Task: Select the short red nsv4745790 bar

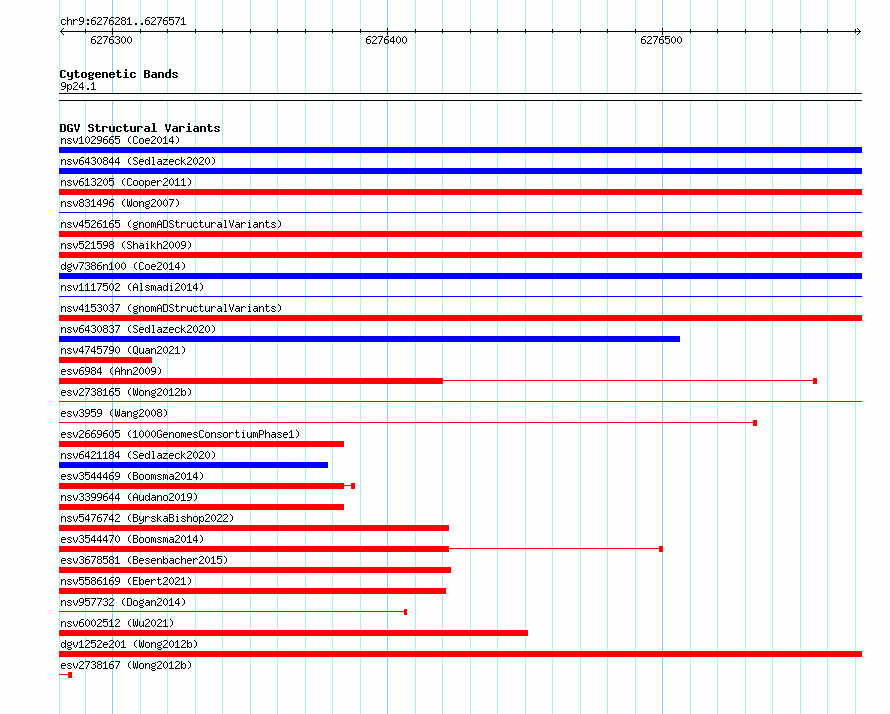Action: click(x=106, y=360)
